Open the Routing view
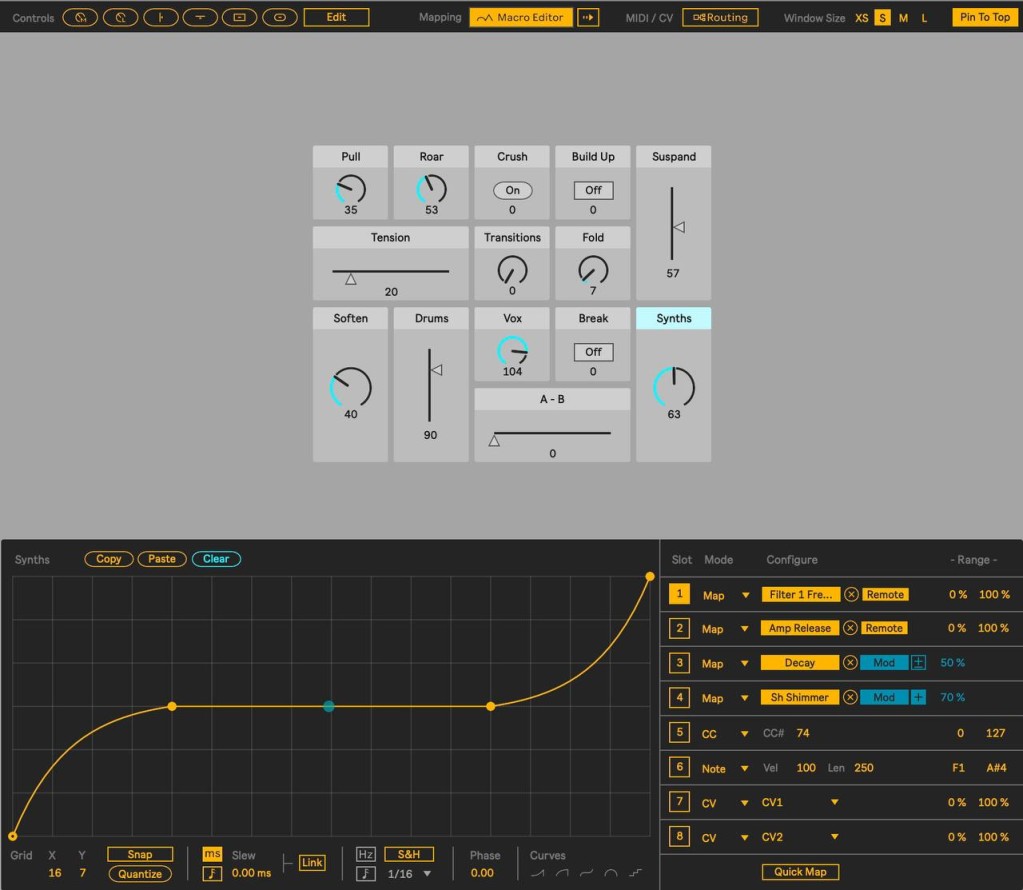 720,17
